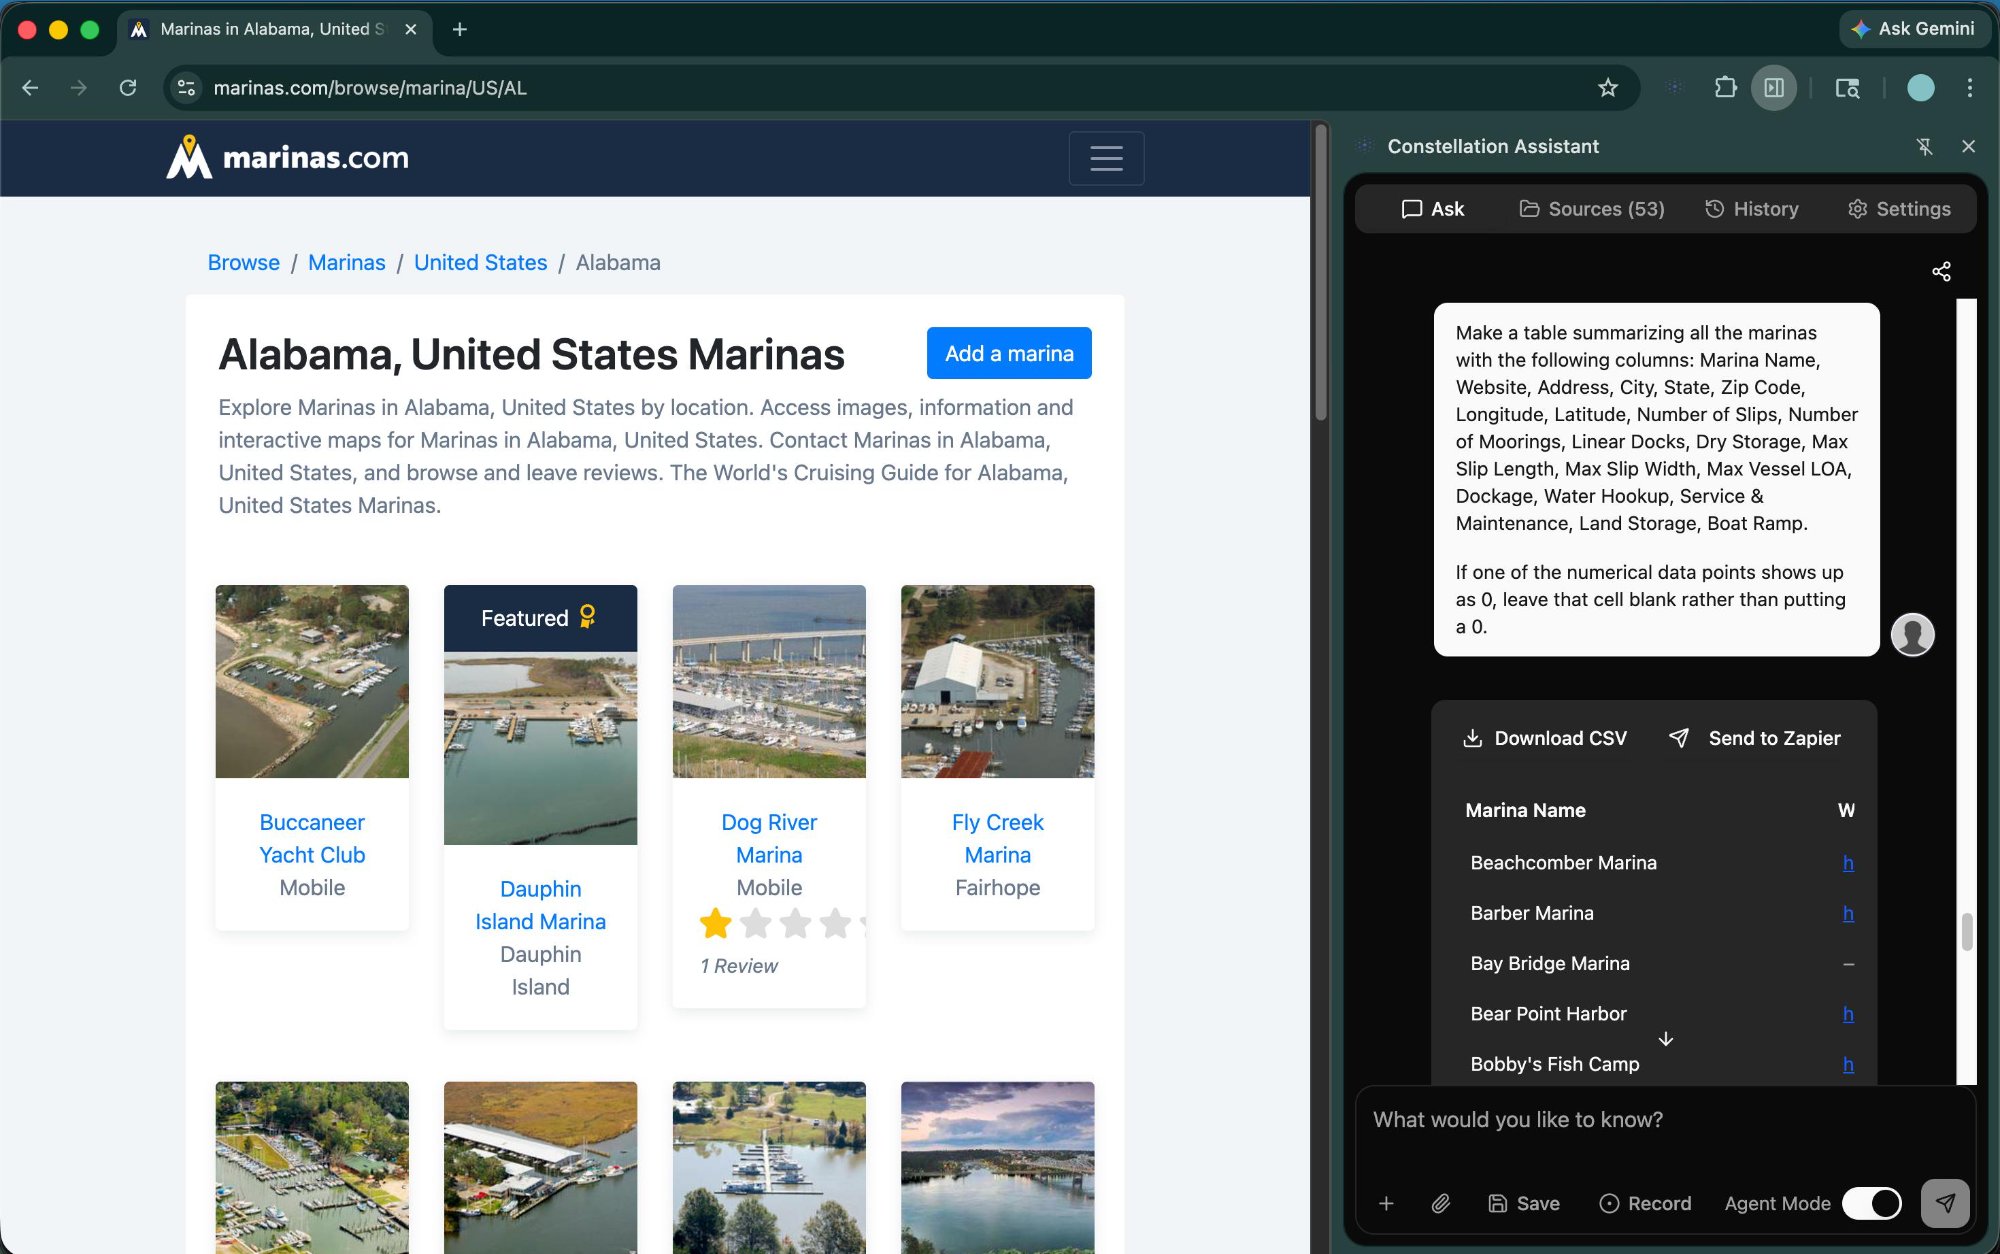Jump to bottom with the down arrow
2000x1254 pixels.
[x=1666, y=1039]
